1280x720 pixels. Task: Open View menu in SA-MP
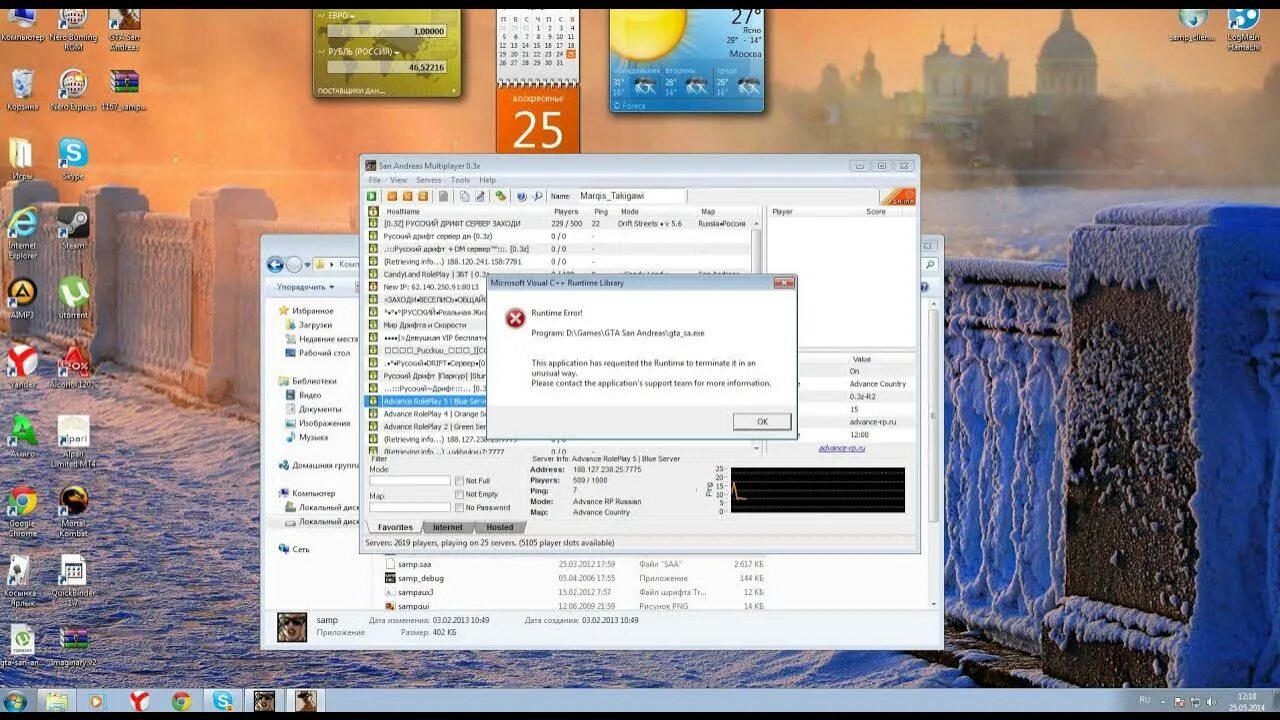pyautogui.click(x=398, y=180)
